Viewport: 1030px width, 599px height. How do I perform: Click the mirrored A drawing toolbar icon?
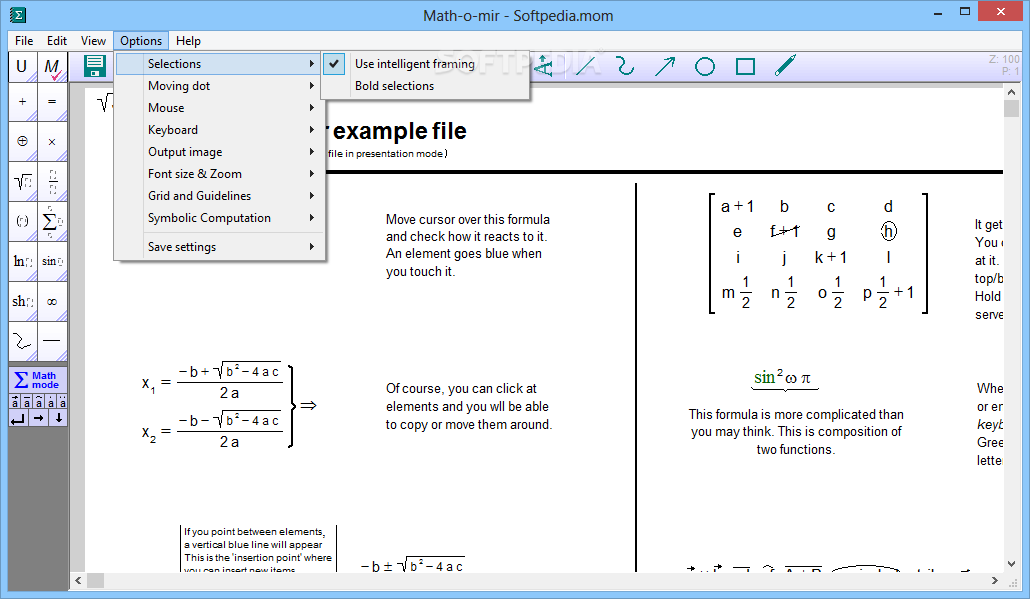click(544, 66)
